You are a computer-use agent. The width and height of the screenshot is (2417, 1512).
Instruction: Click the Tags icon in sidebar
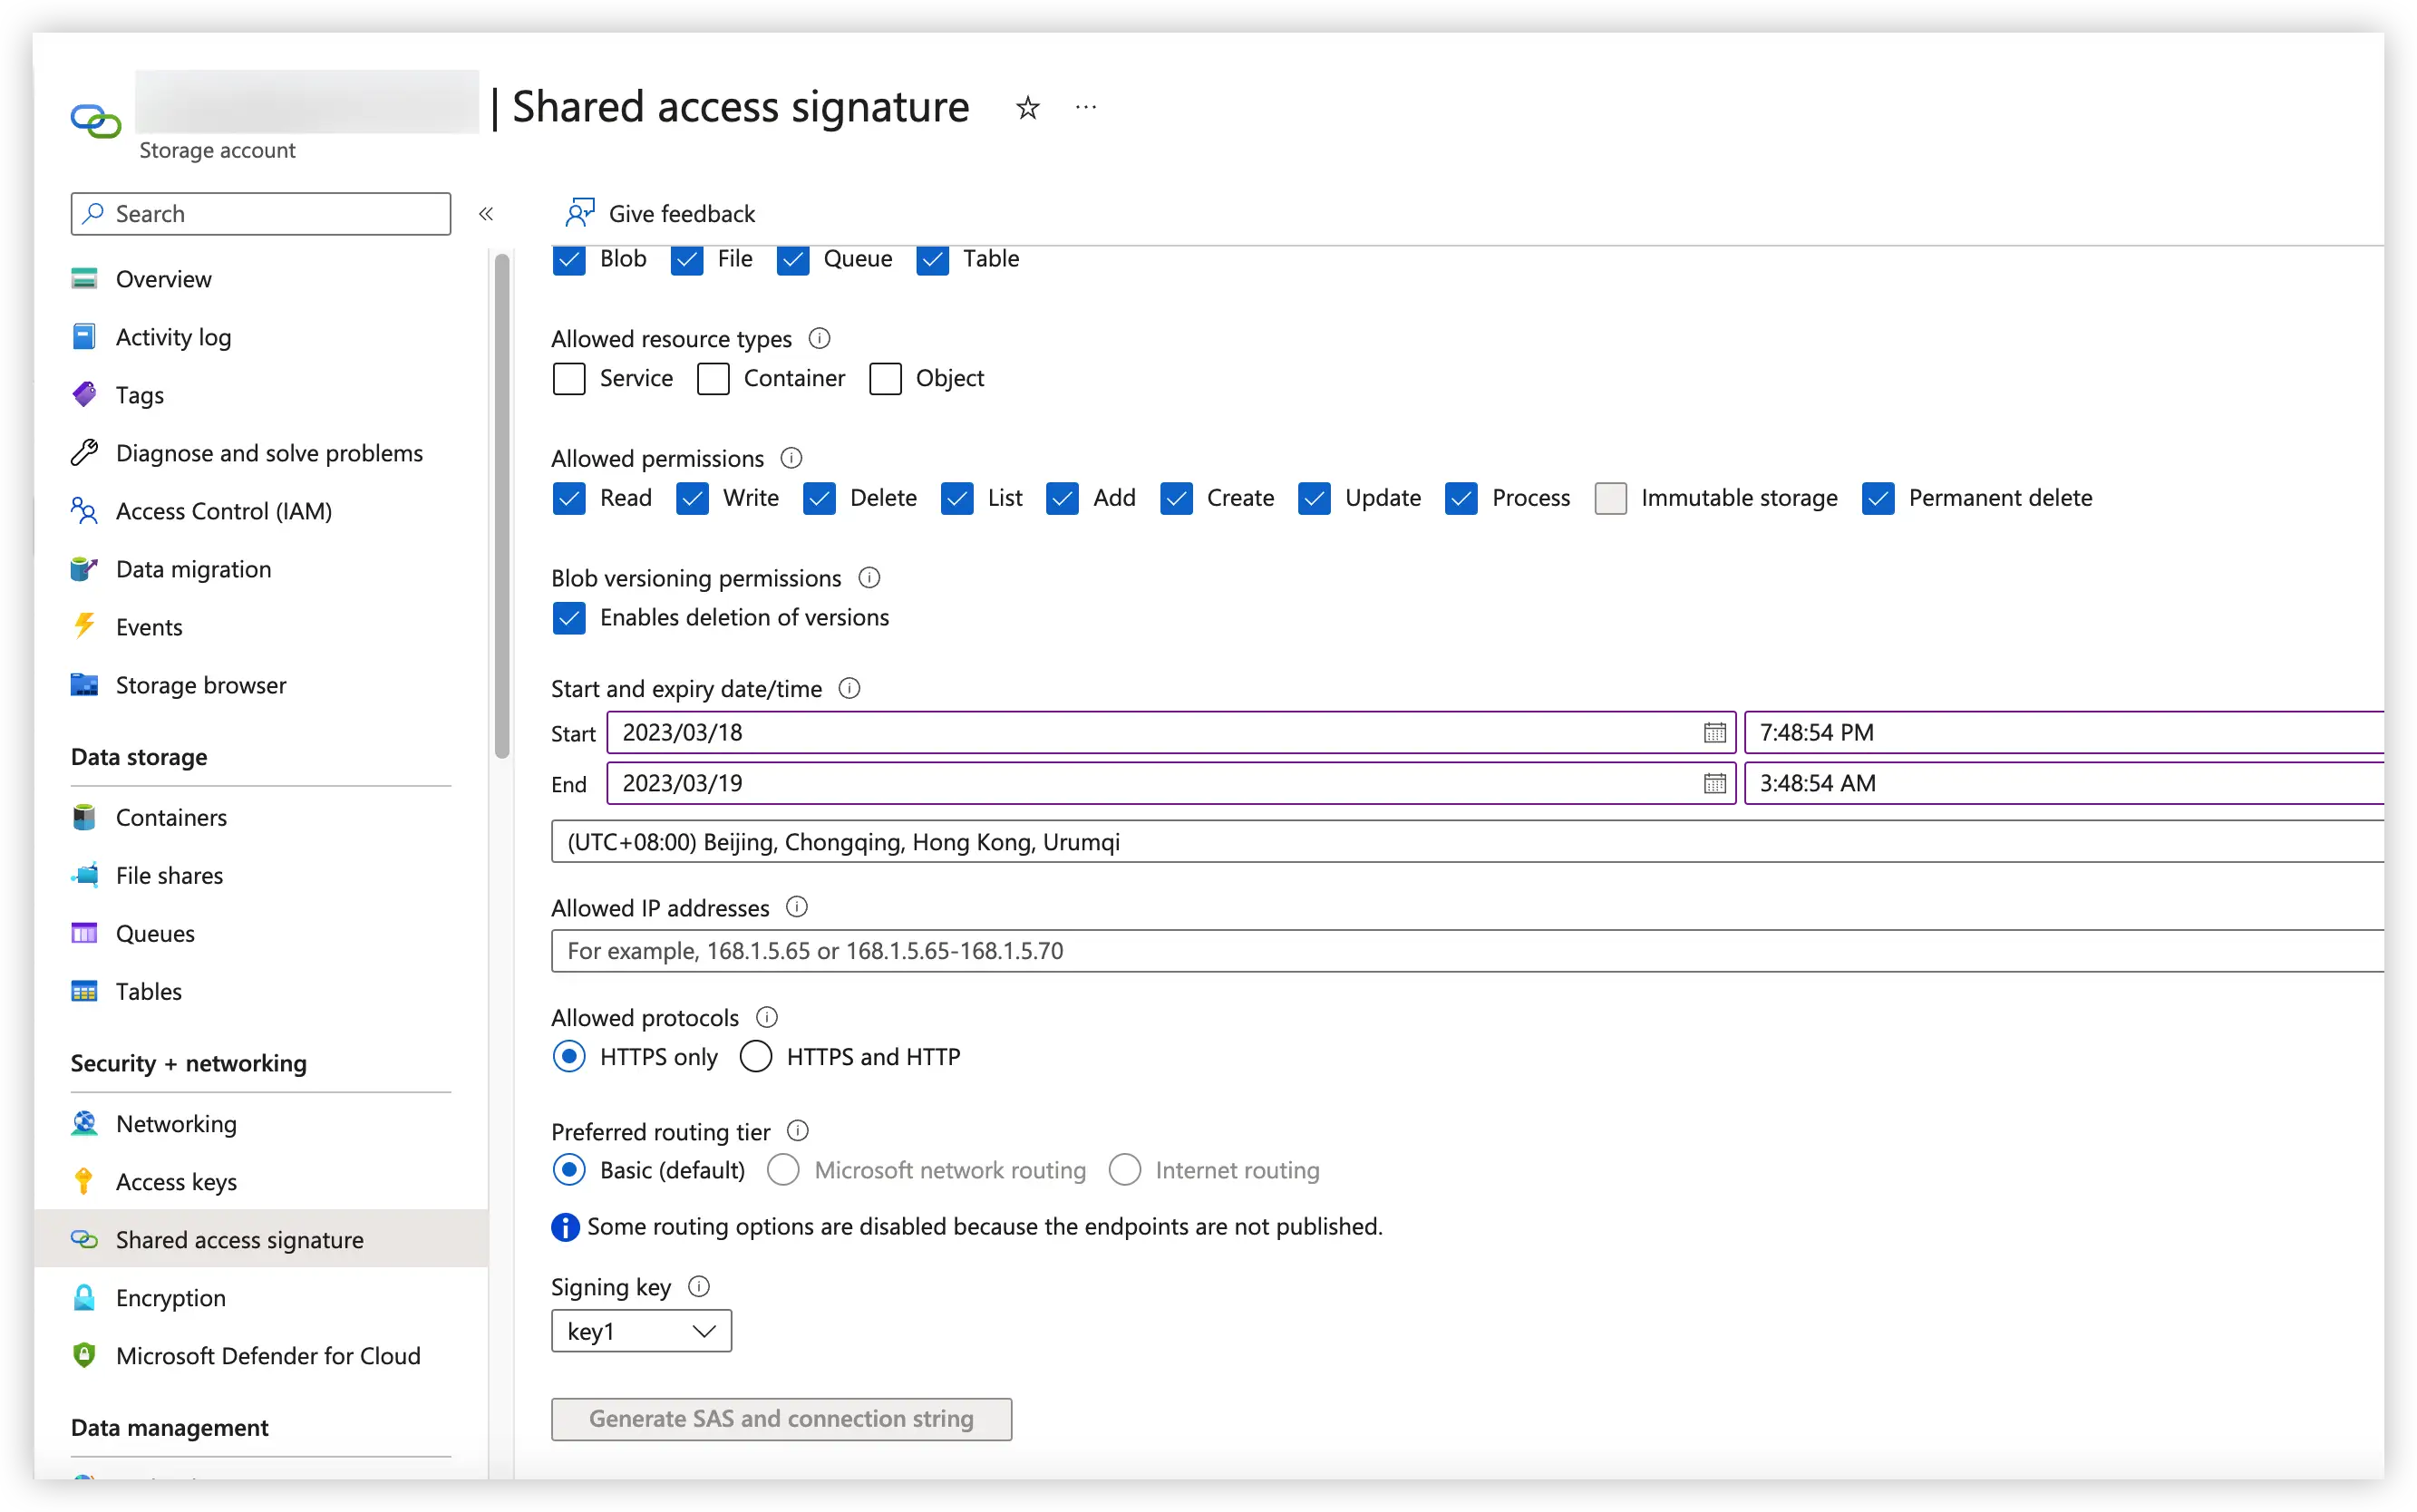point(84,395)
